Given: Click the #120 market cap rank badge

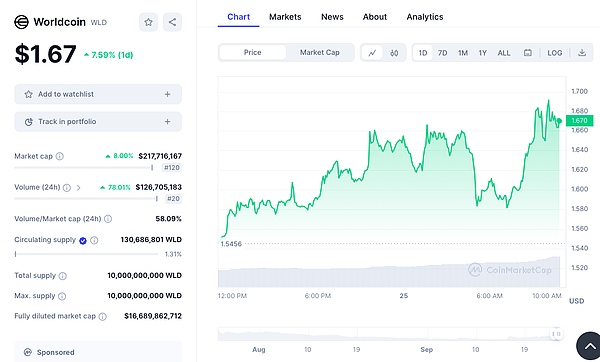Looking at the screenshot, I should [172, 168].
